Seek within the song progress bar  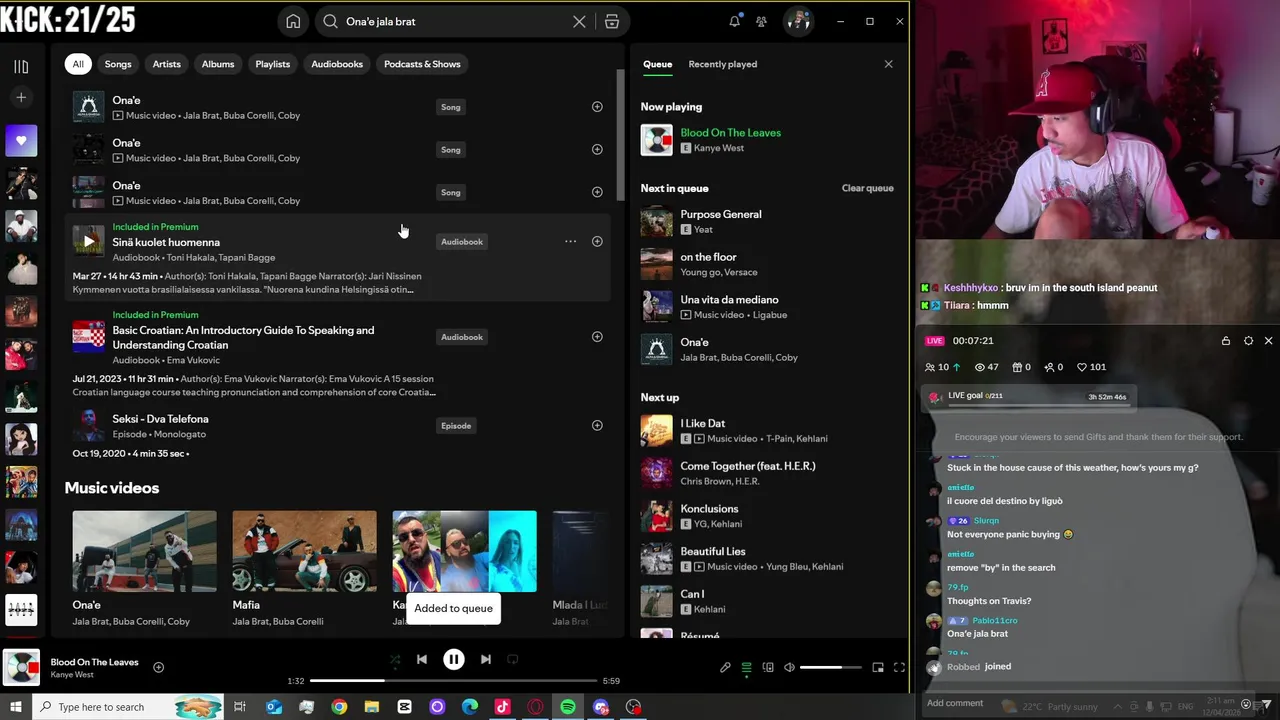453,681
